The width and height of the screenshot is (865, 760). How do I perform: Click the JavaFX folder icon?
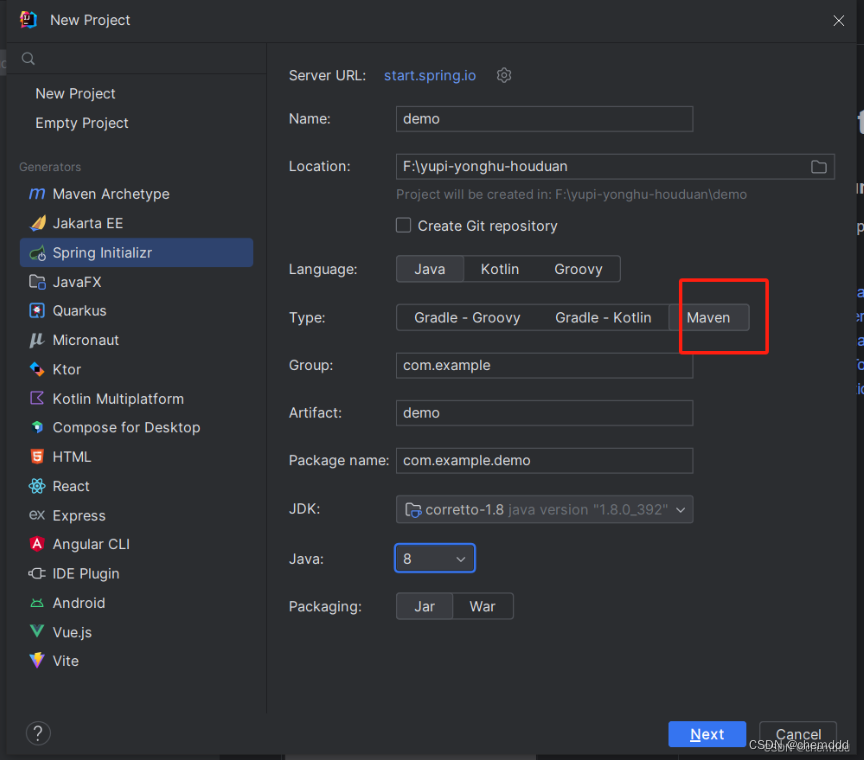tap(37, 282)
